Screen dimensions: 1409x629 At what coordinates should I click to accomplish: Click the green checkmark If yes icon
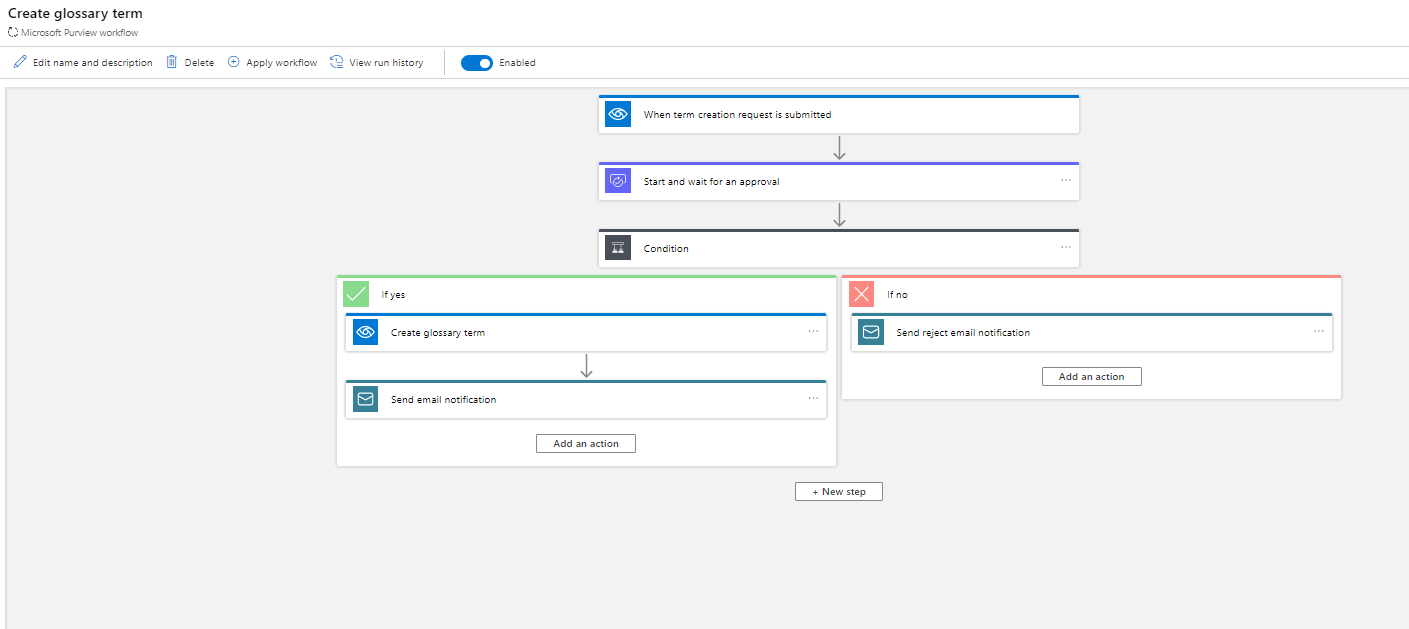[356, 294]
